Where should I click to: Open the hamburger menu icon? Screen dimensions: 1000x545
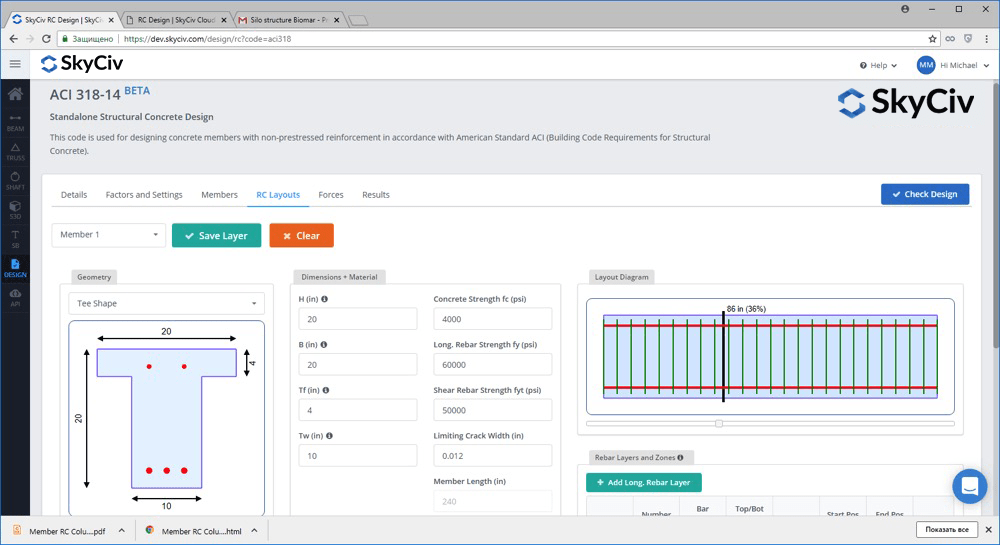coord(15,64)
